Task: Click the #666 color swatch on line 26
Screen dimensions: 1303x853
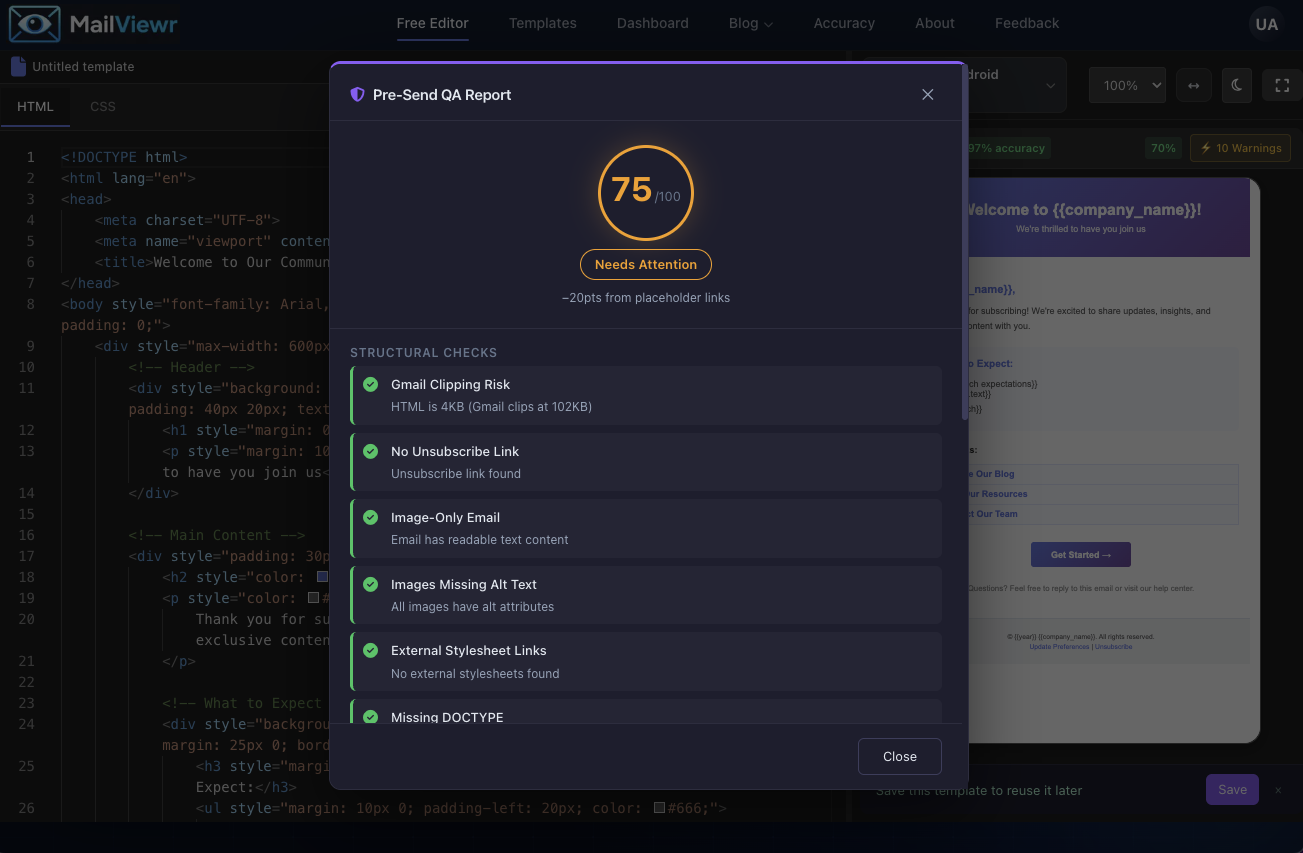Action: pos(658,808)
